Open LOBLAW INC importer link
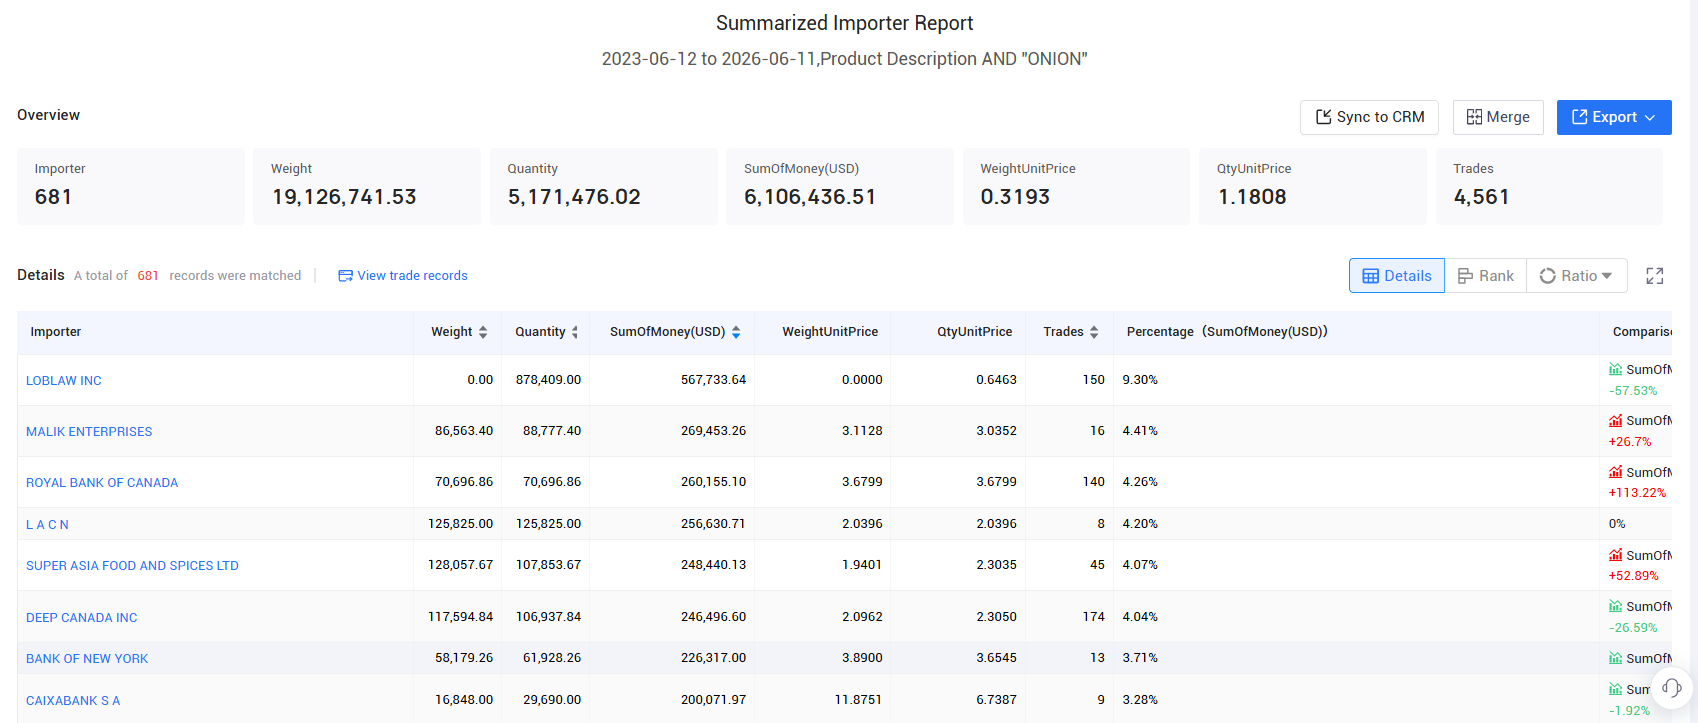This screenshot has height=723, width=1698. coord(64,381)
